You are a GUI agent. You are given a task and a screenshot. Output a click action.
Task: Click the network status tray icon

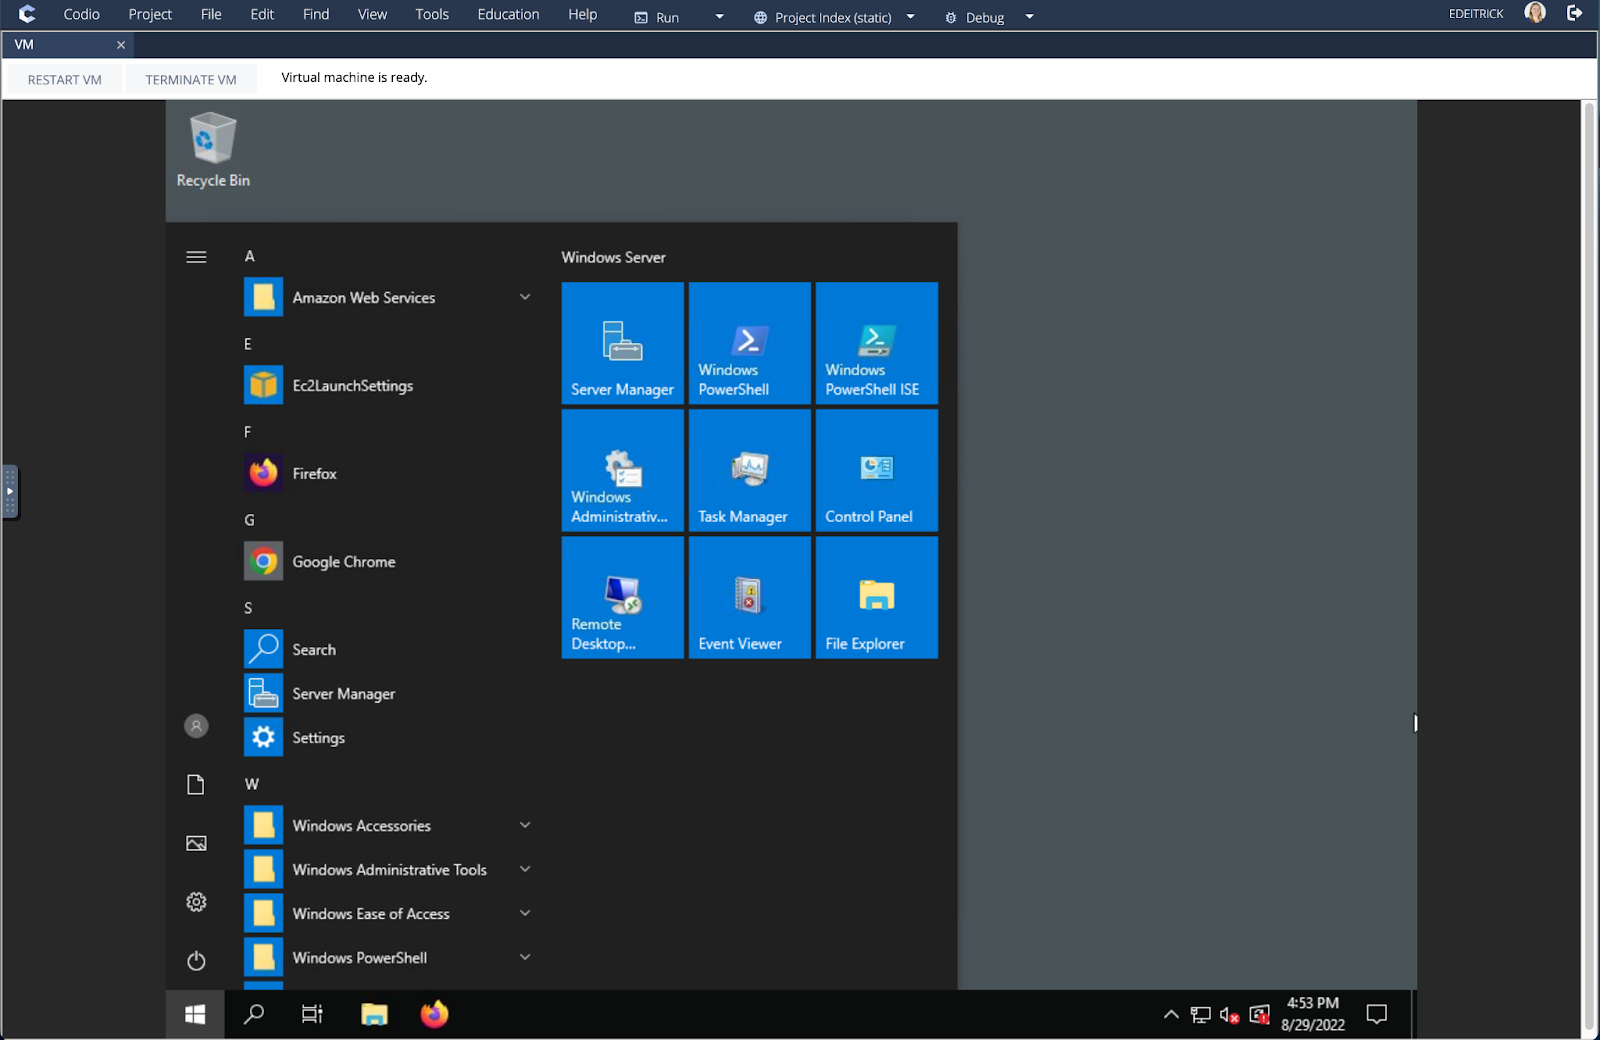pyautogui.click(x=1200, y=1015)
